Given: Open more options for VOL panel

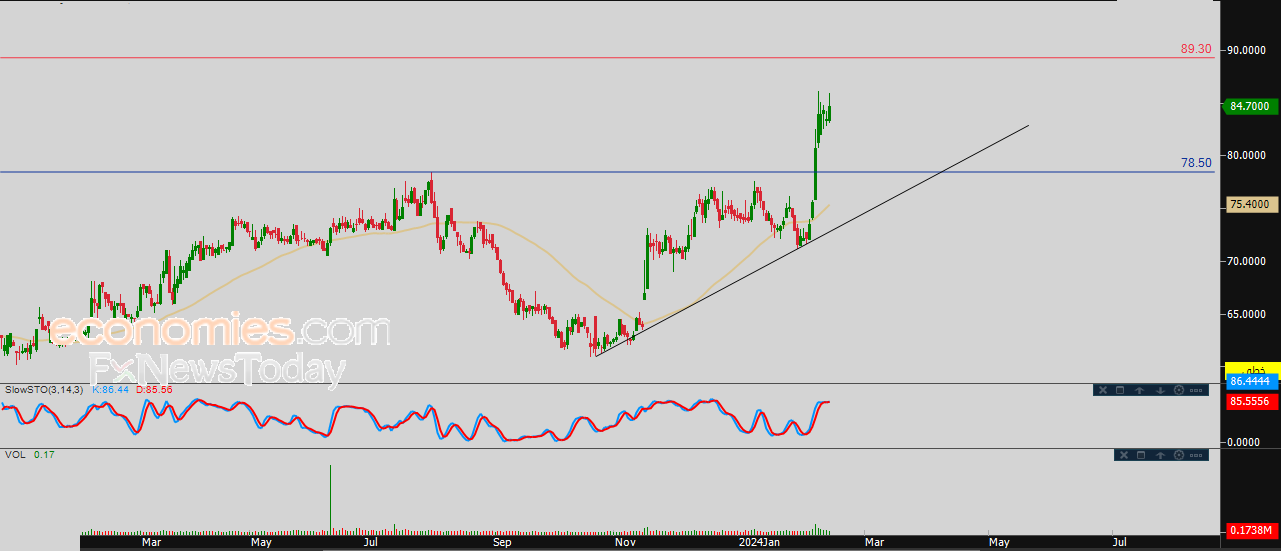Looking at the screenshot, I should (x=1197, y=455).
